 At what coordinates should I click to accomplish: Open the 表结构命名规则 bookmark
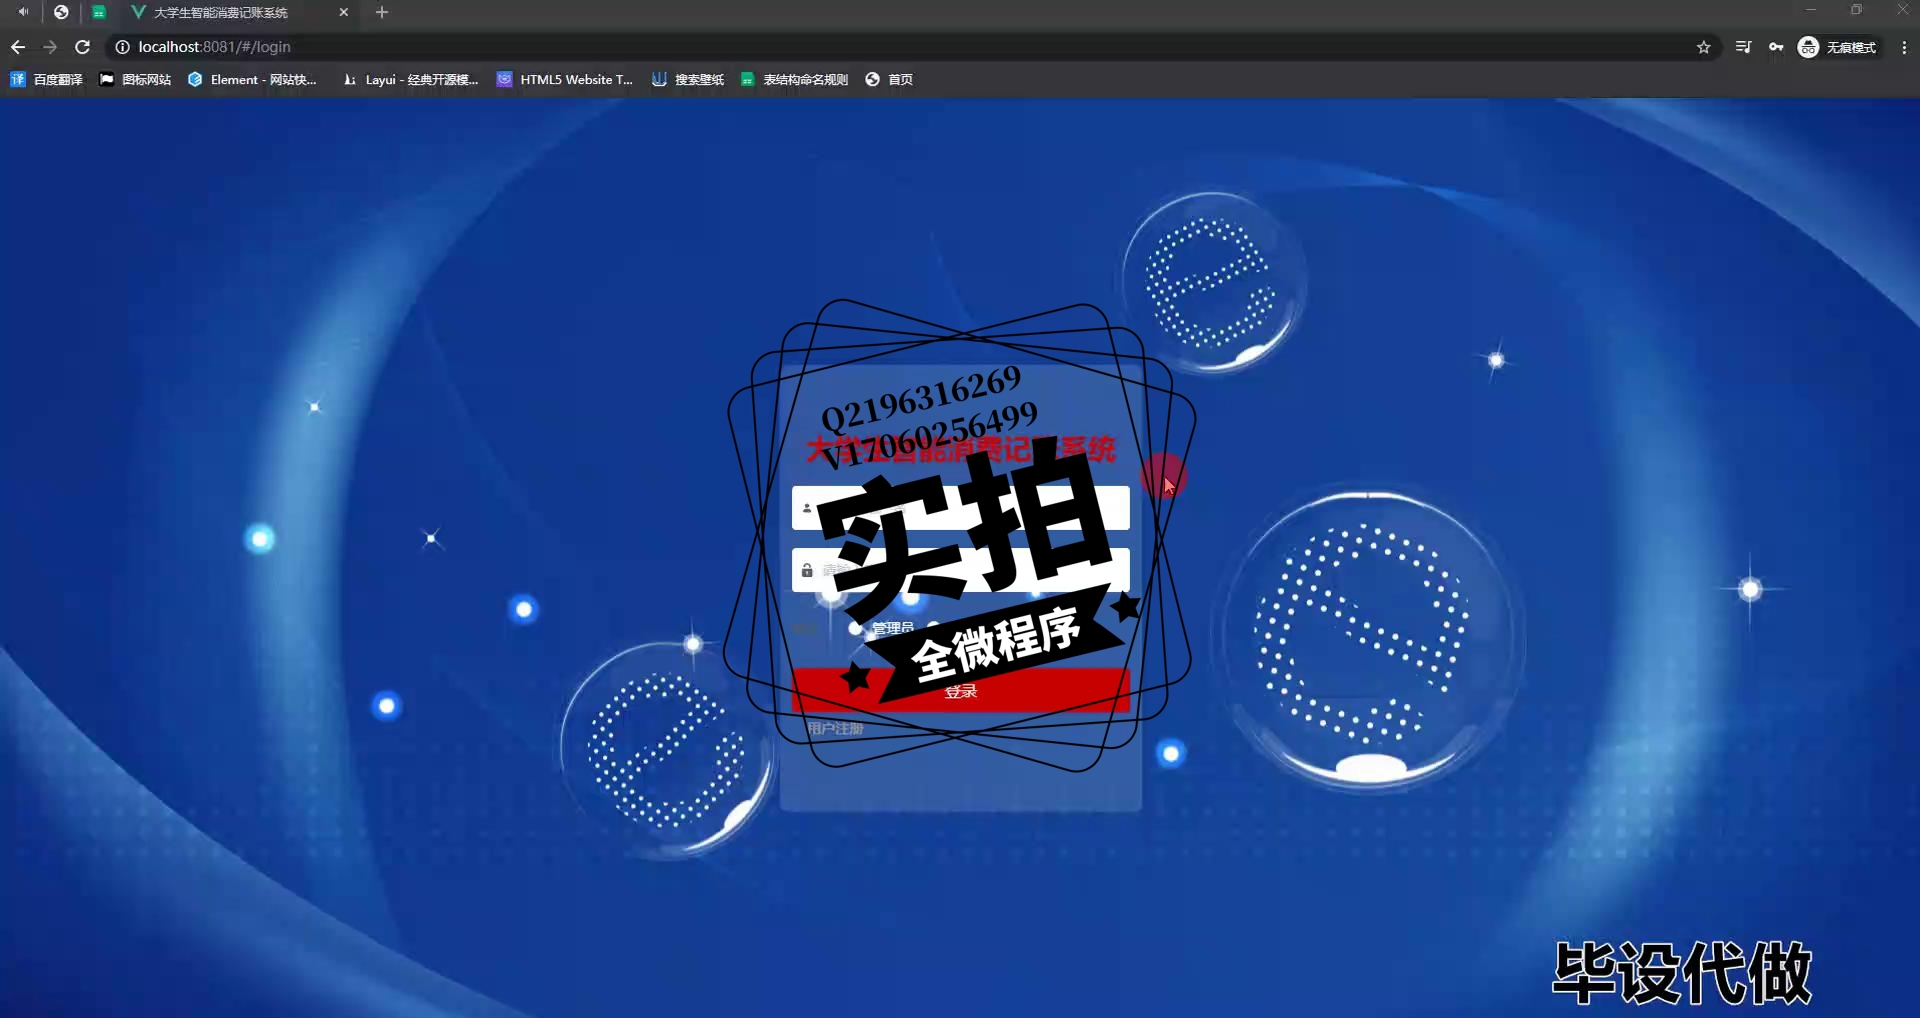(x=794, y=79)
